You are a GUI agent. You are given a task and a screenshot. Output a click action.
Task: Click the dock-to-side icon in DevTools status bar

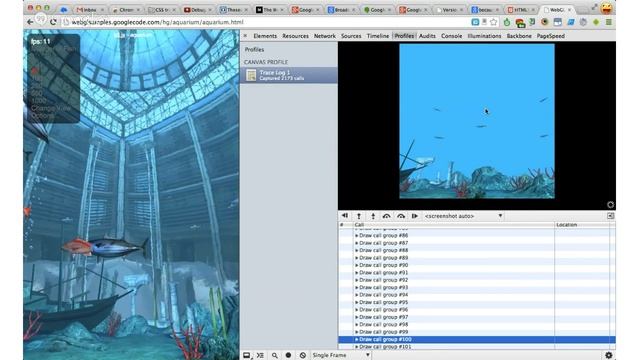(247, 356)
